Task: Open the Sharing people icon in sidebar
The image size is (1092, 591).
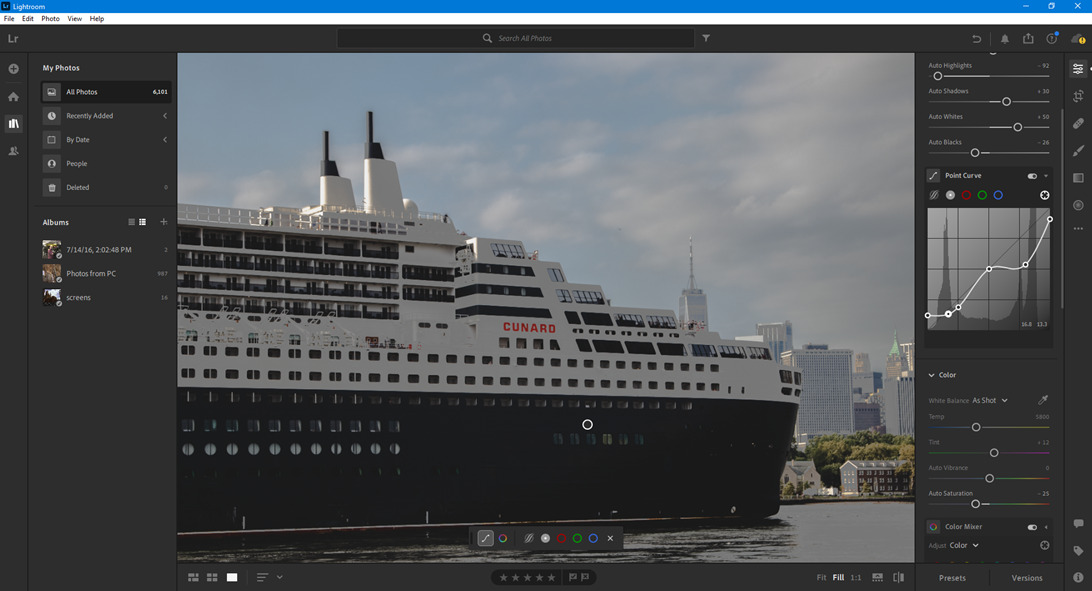Action: (x=13, y=150)
